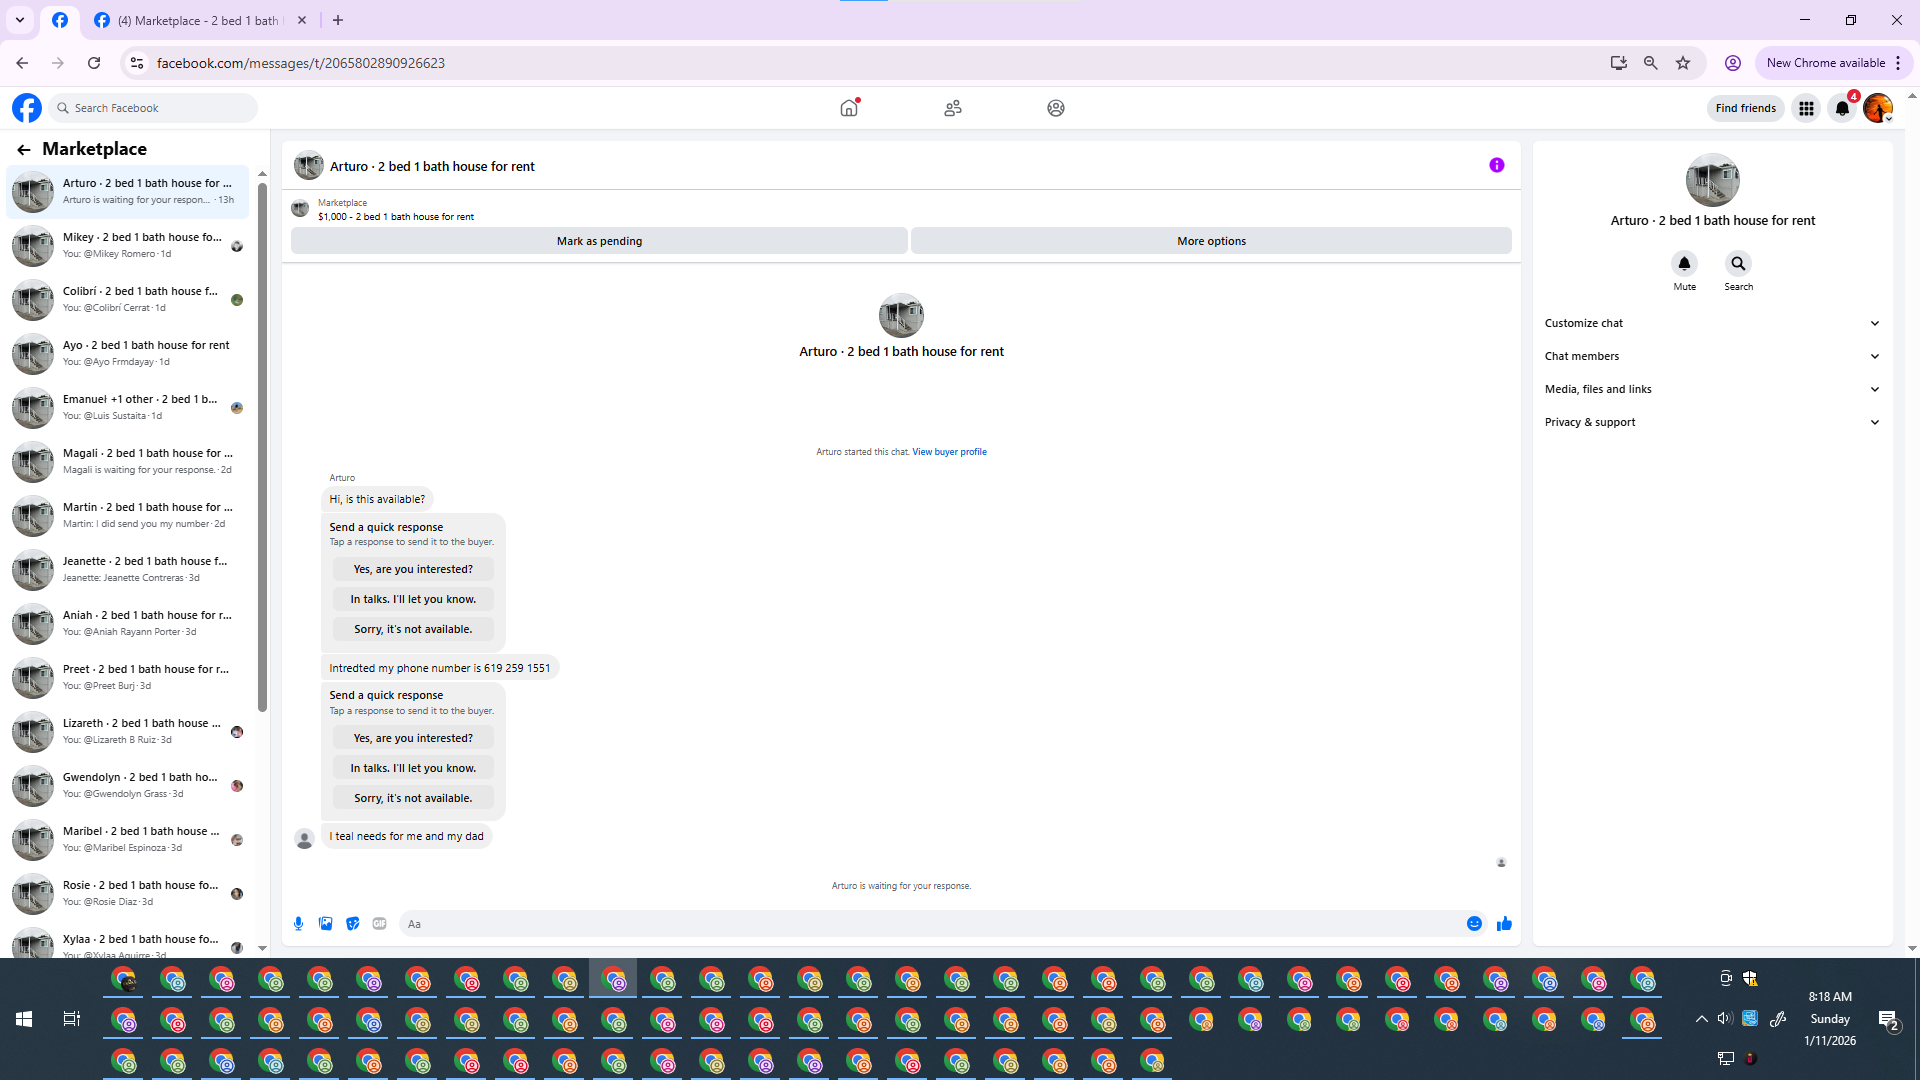The height and width of the screenshot is (1080, 1920).
Task: Send second "Yes, are you interested?" quick response
Action: pos(413,738)
